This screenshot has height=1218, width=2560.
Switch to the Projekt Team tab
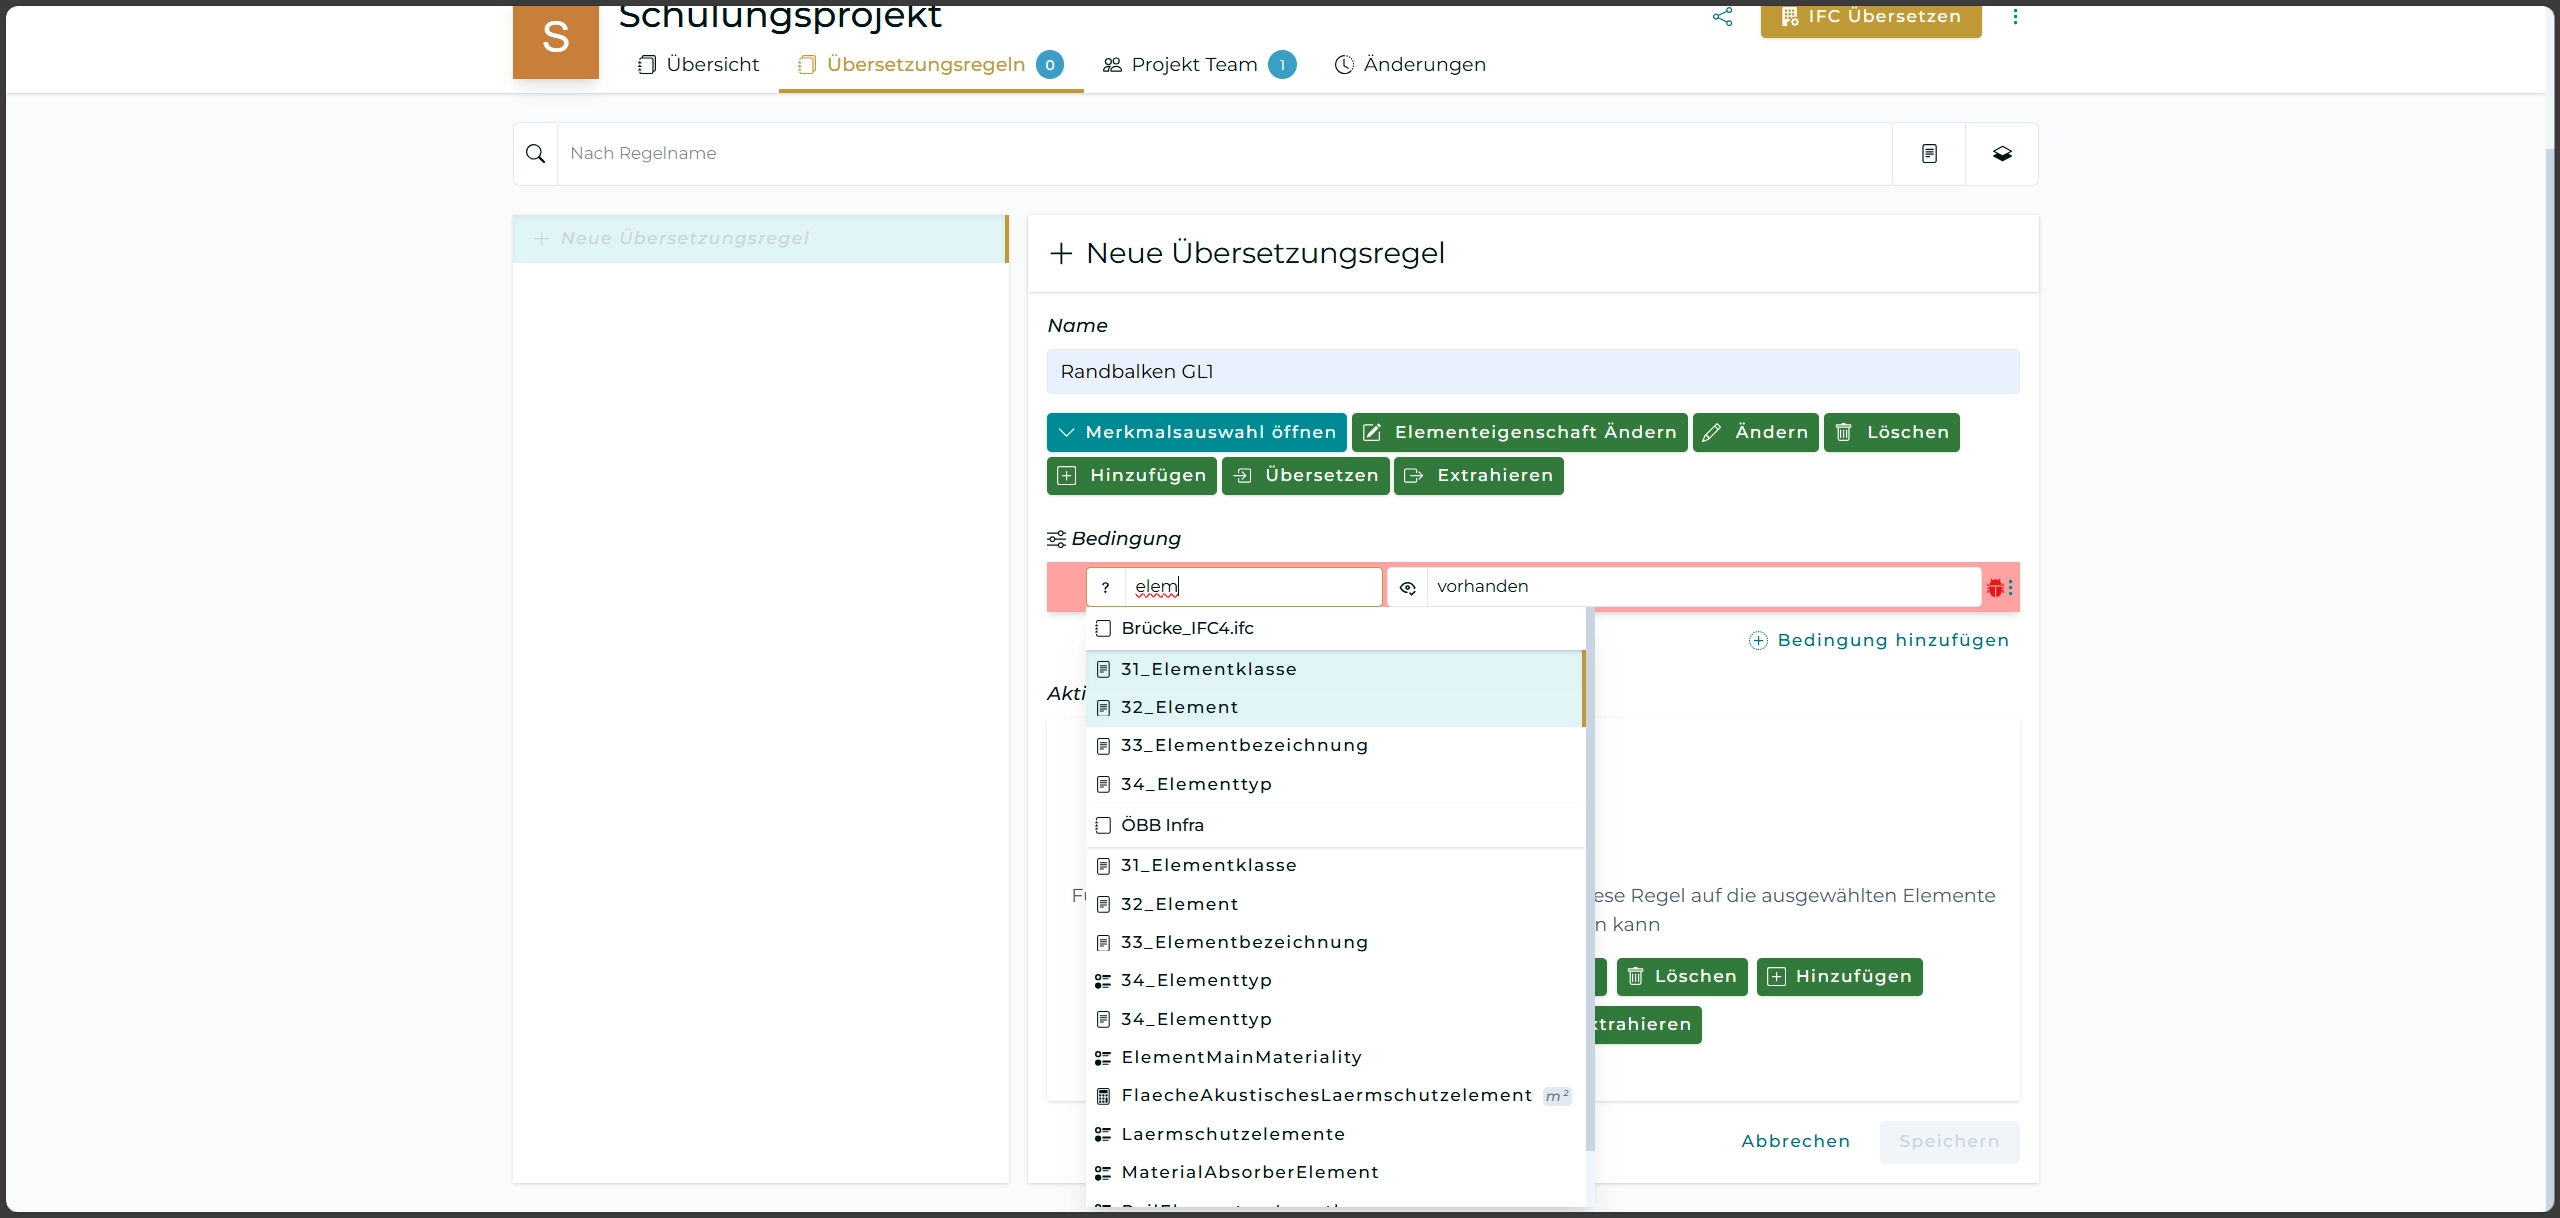(1194, 65)
